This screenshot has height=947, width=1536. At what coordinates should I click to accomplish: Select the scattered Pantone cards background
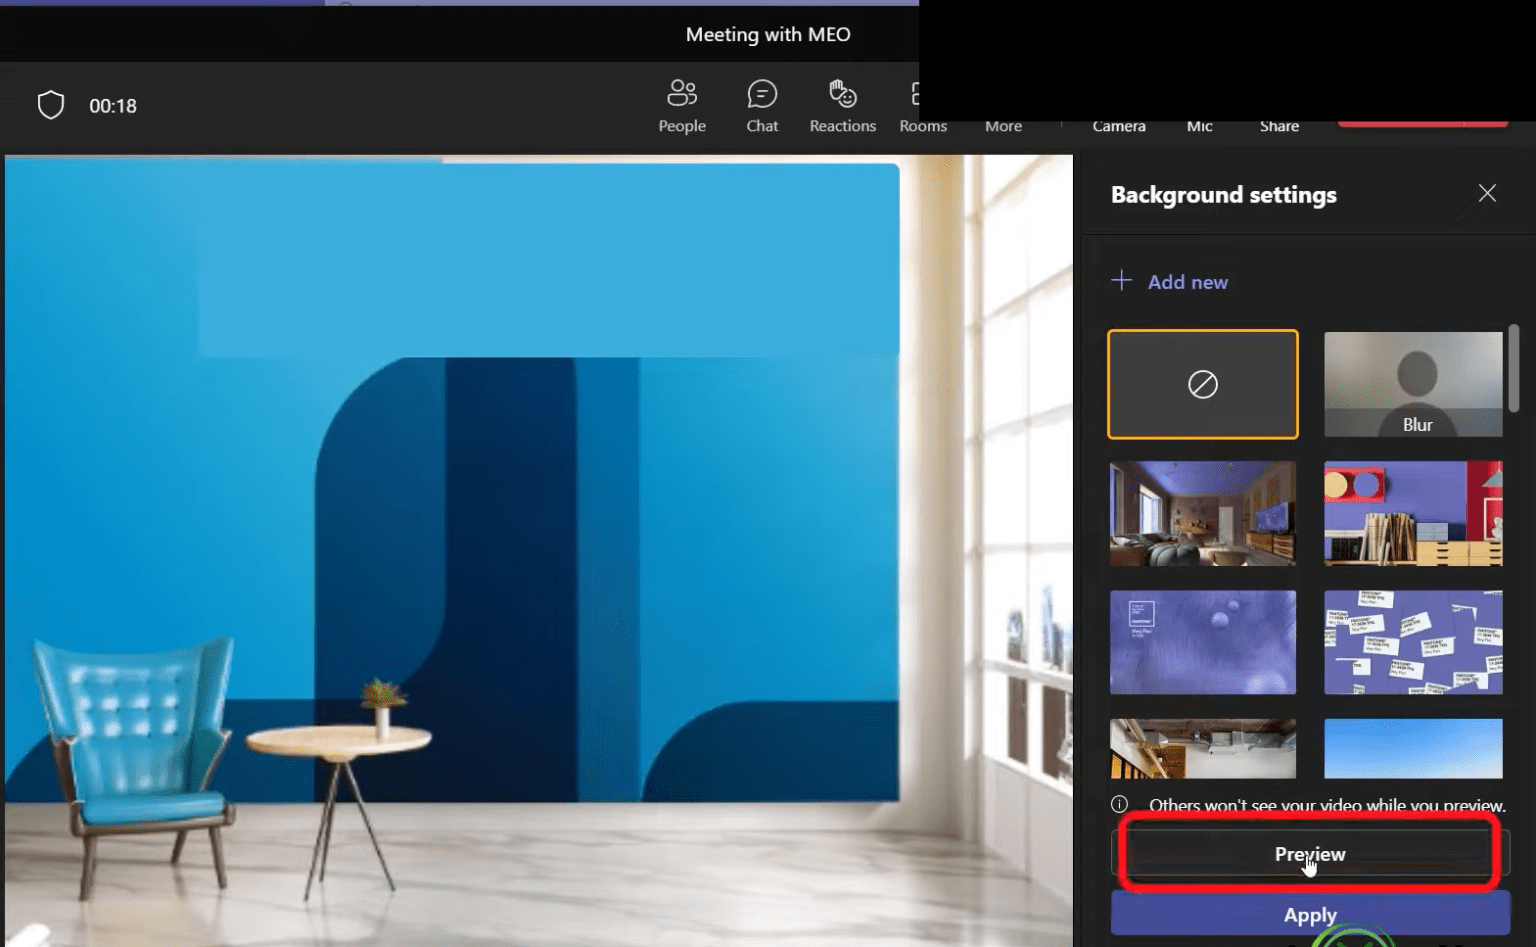click(x=1413, y=642)
